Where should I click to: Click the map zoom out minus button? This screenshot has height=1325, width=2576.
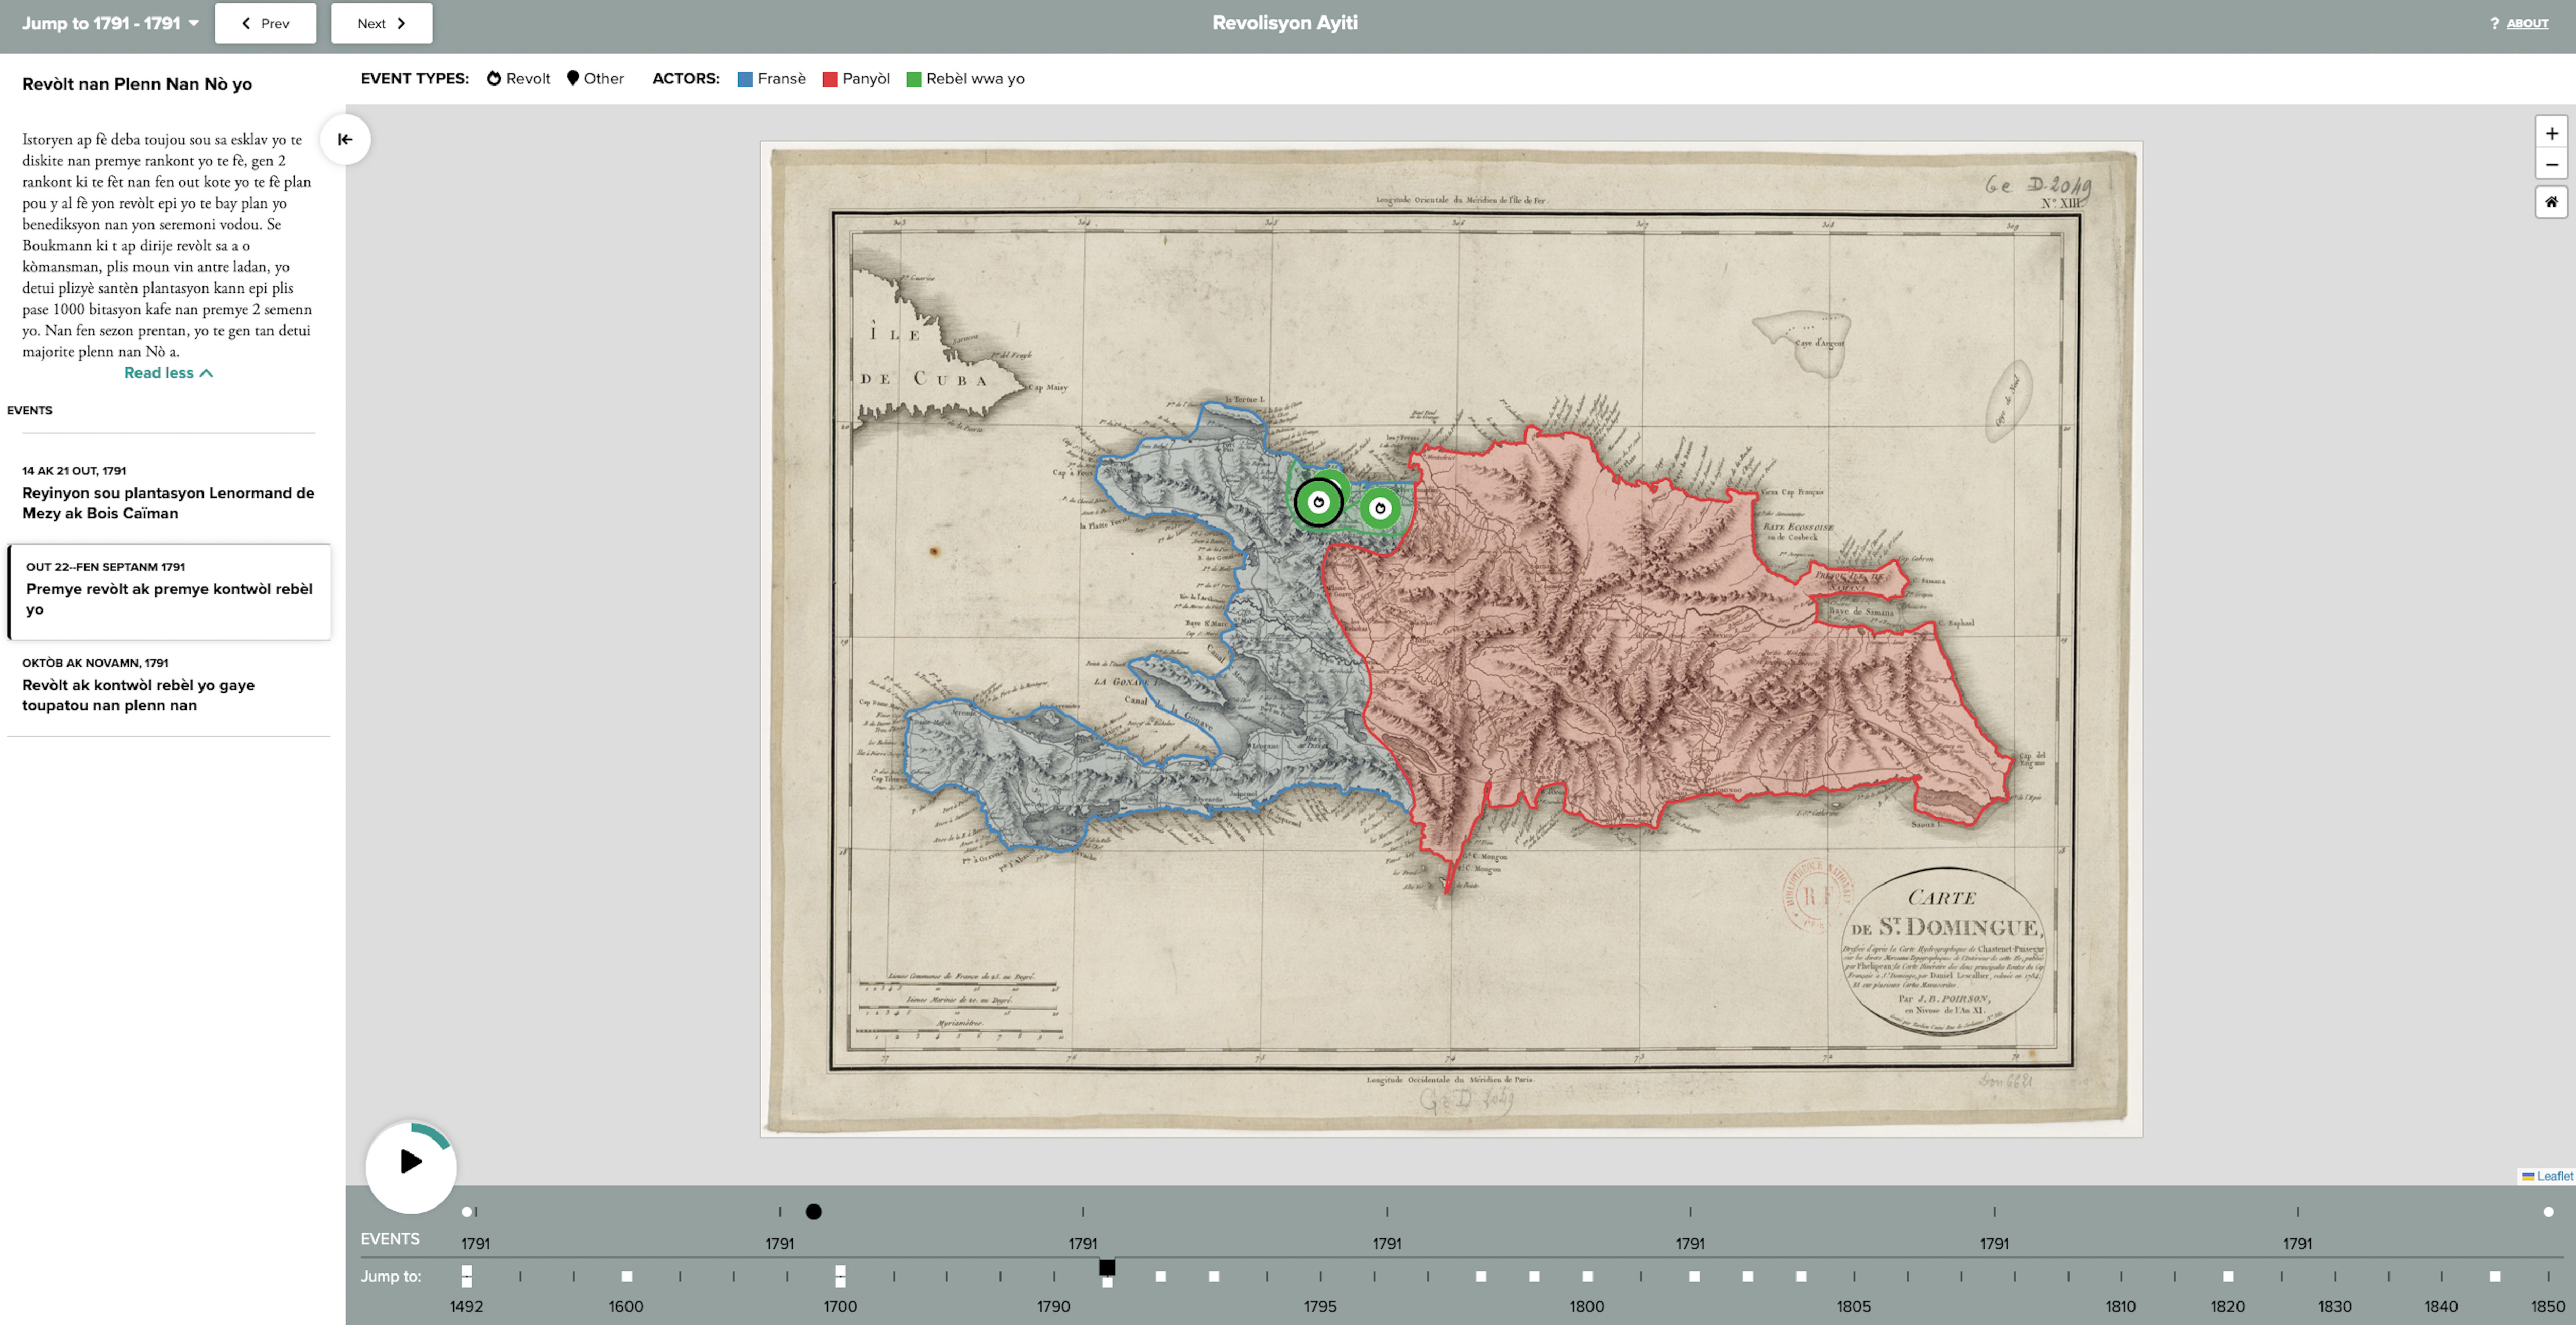point(2551,164)
